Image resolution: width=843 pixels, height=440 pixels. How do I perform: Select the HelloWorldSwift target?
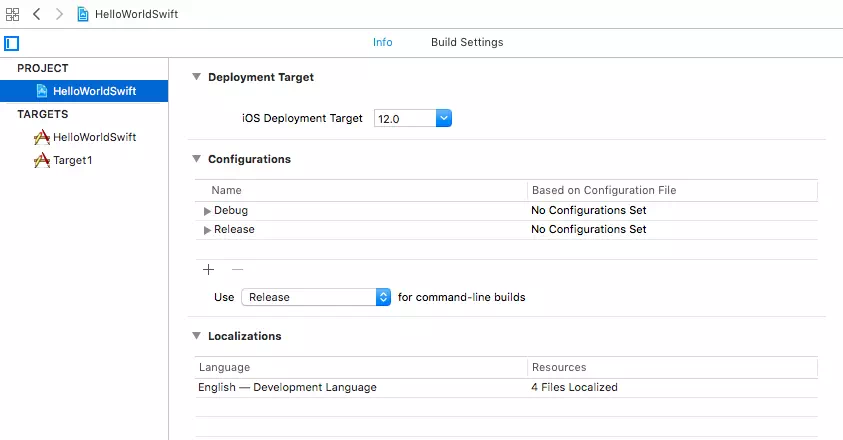[95, 137]
